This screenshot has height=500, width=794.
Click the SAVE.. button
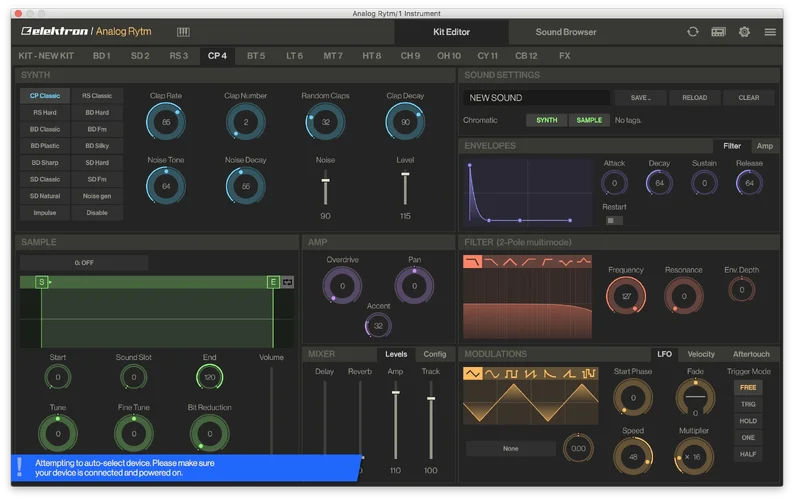641,98
